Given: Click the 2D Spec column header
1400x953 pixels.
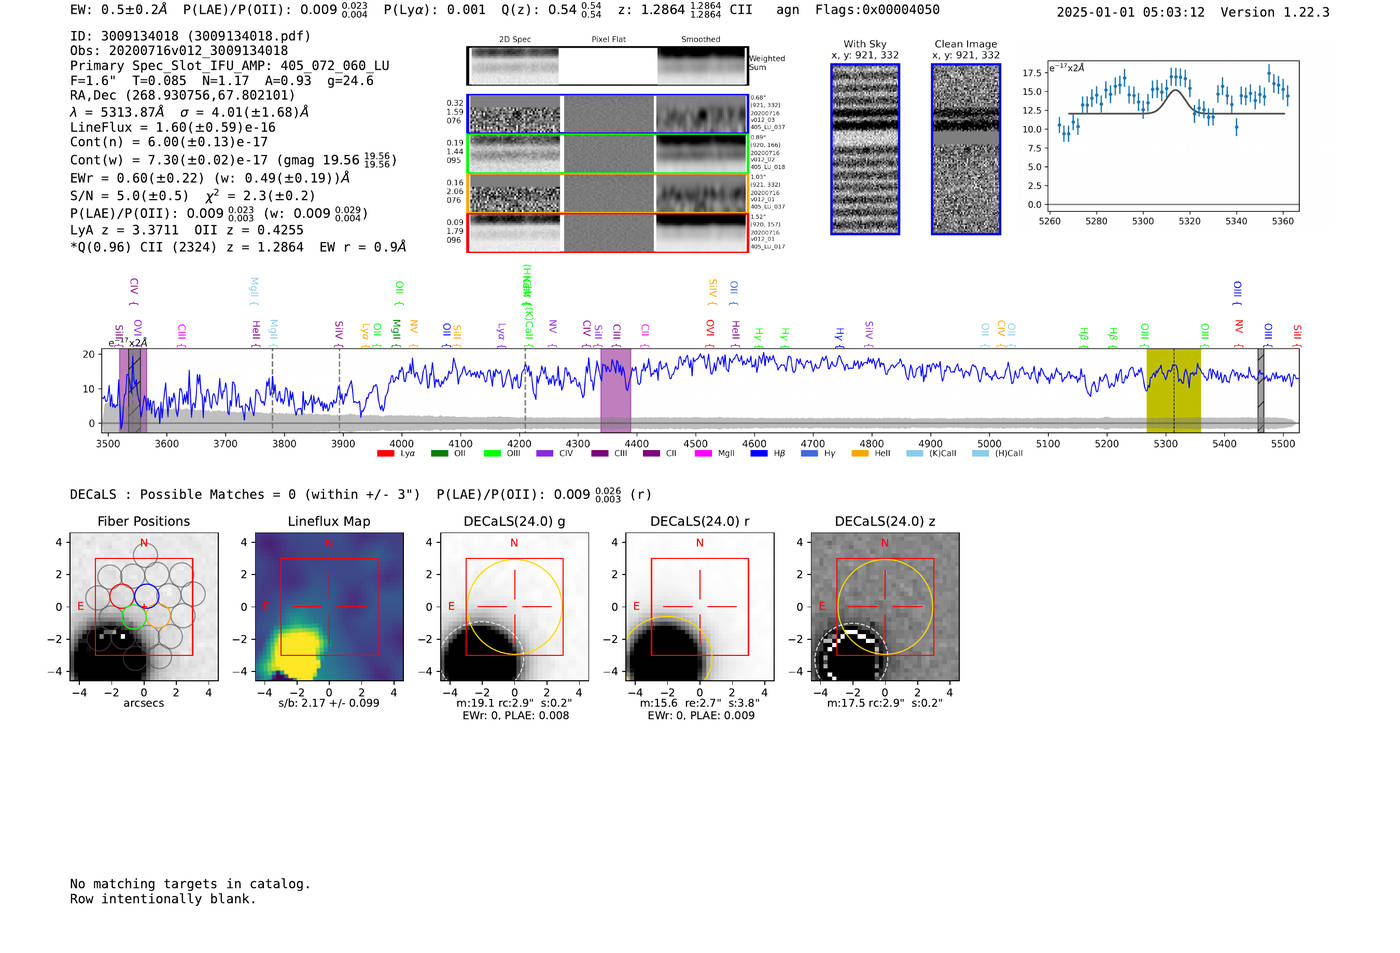Looking at the screenshot, I should pos(515,40).
